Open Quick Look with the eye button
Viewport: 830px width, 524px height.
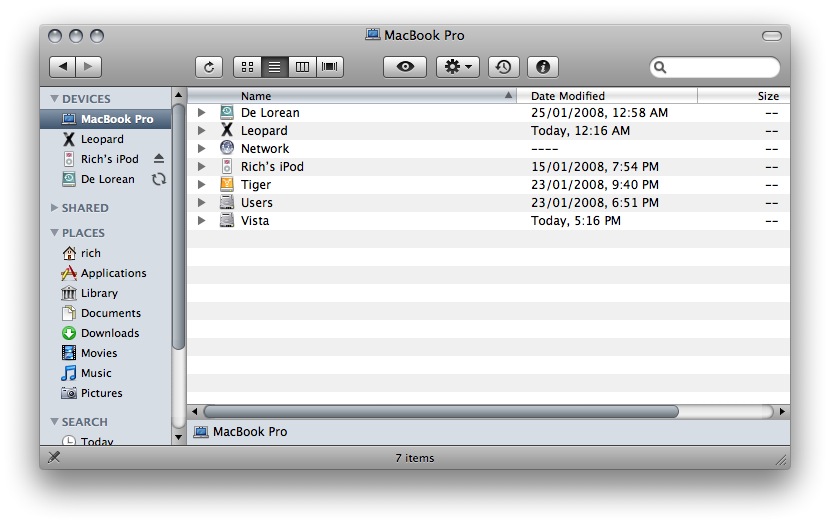pos(405,67)
